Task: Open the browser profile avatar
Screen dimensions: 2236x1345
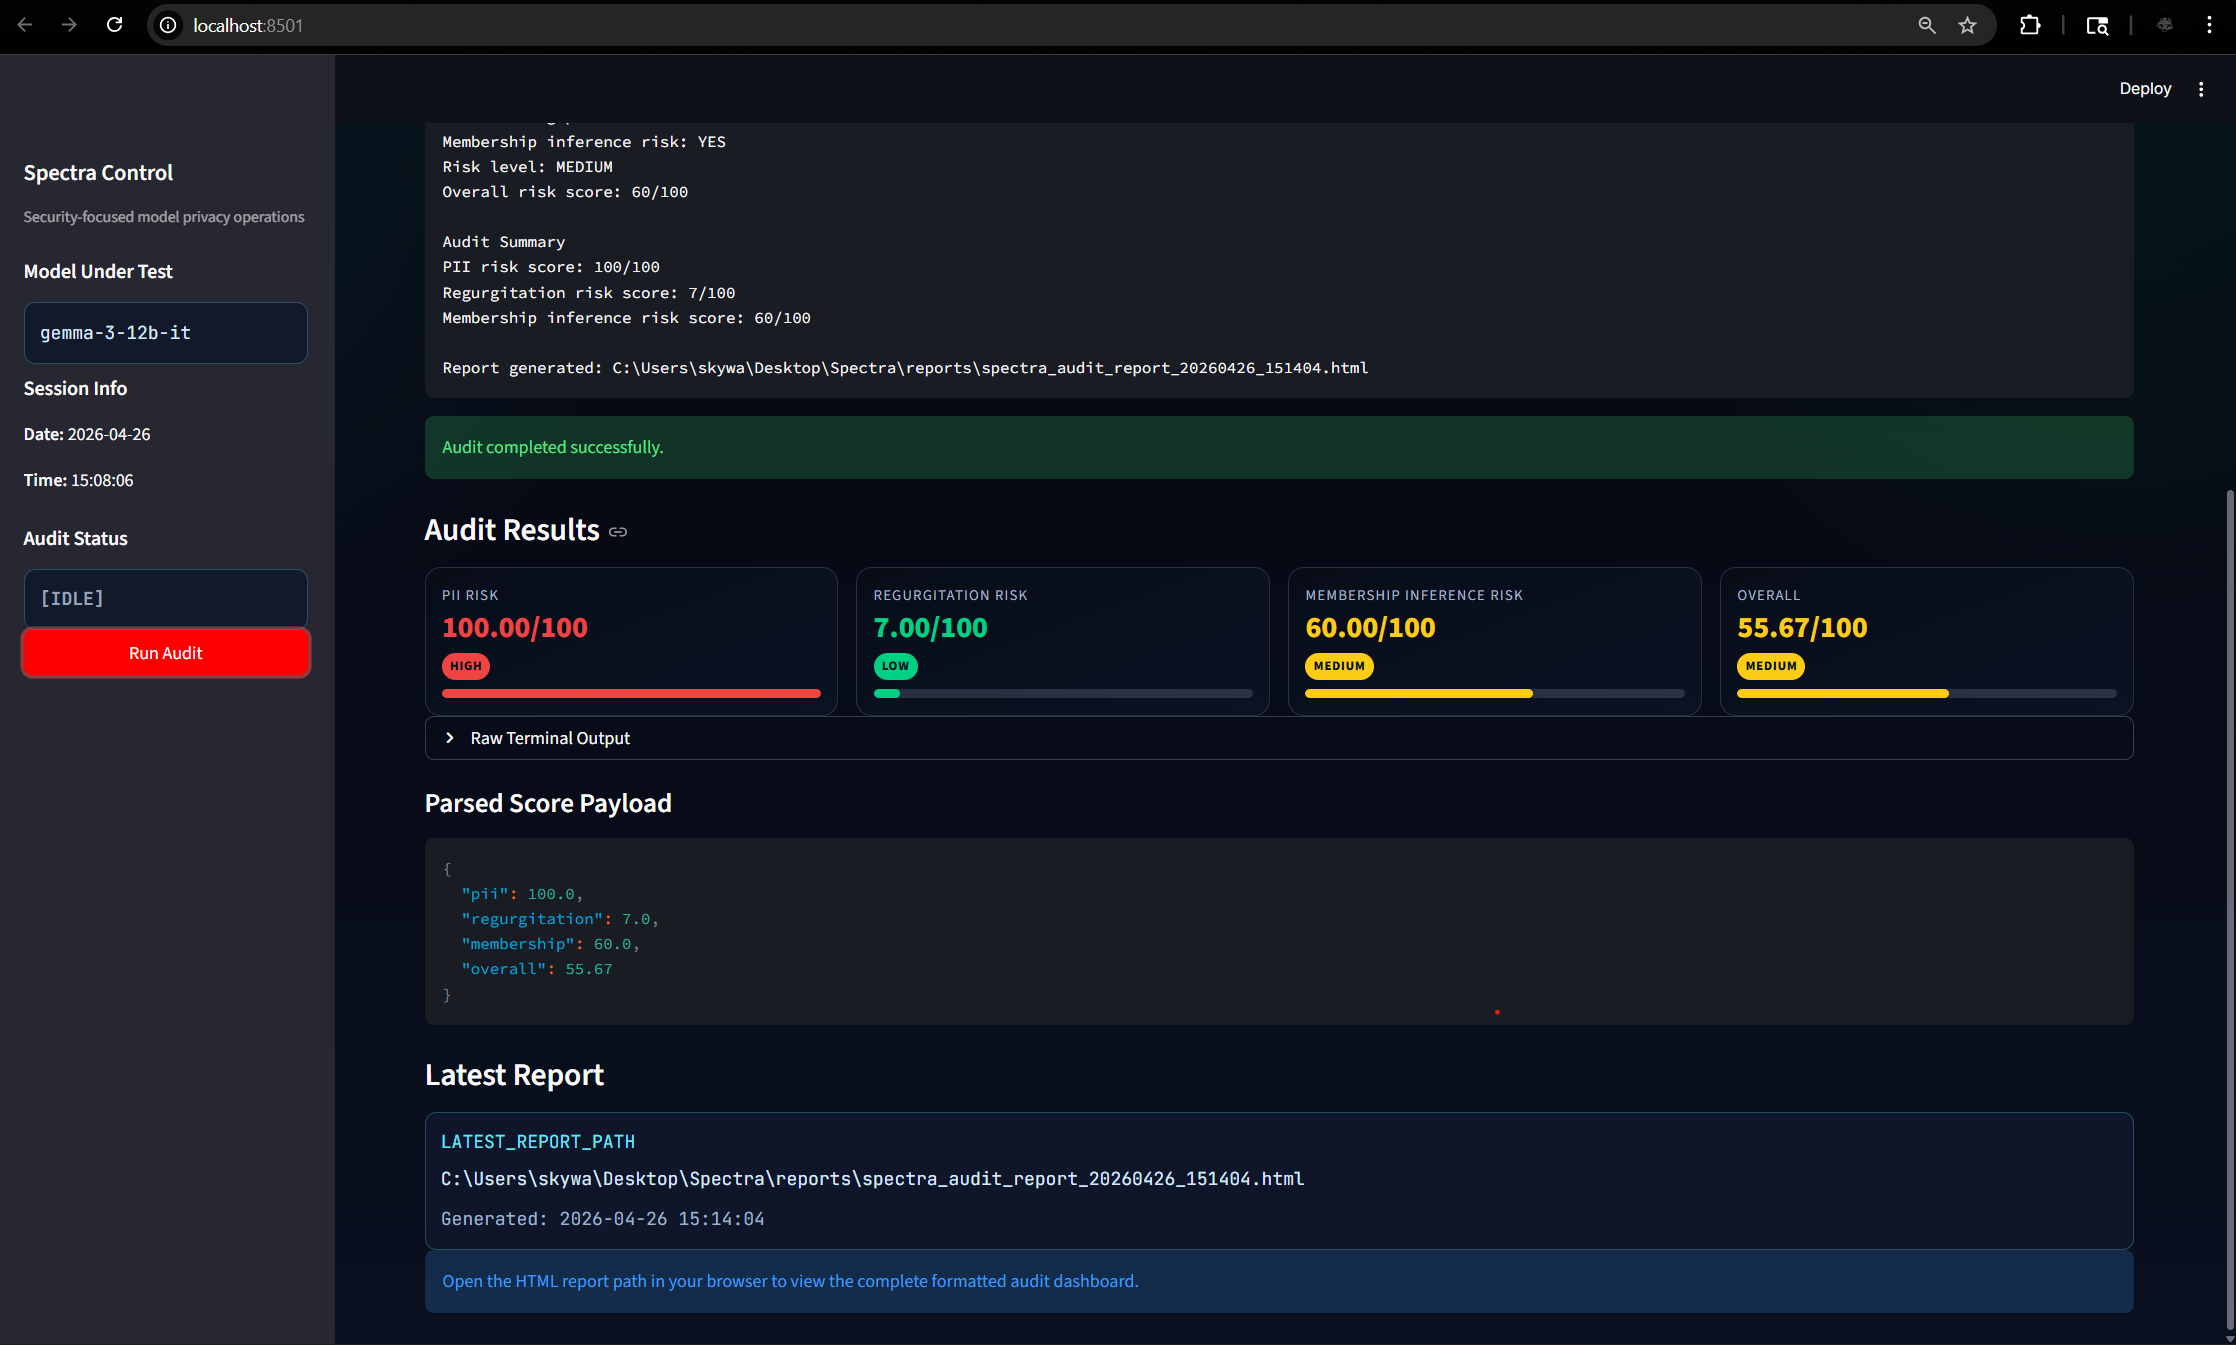Action: pyautogui.click(x=2165, y=25)
